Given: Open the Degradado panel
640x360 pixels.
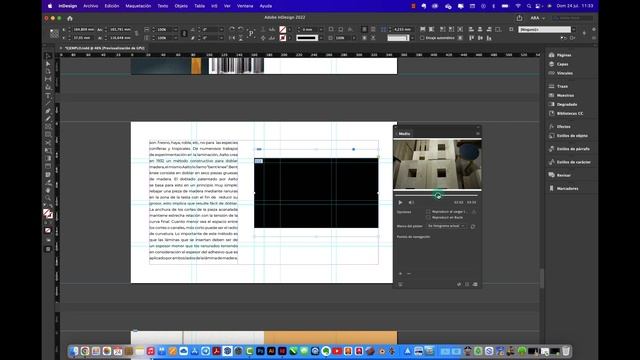Looking at the screenshot, I should point(567,104).
